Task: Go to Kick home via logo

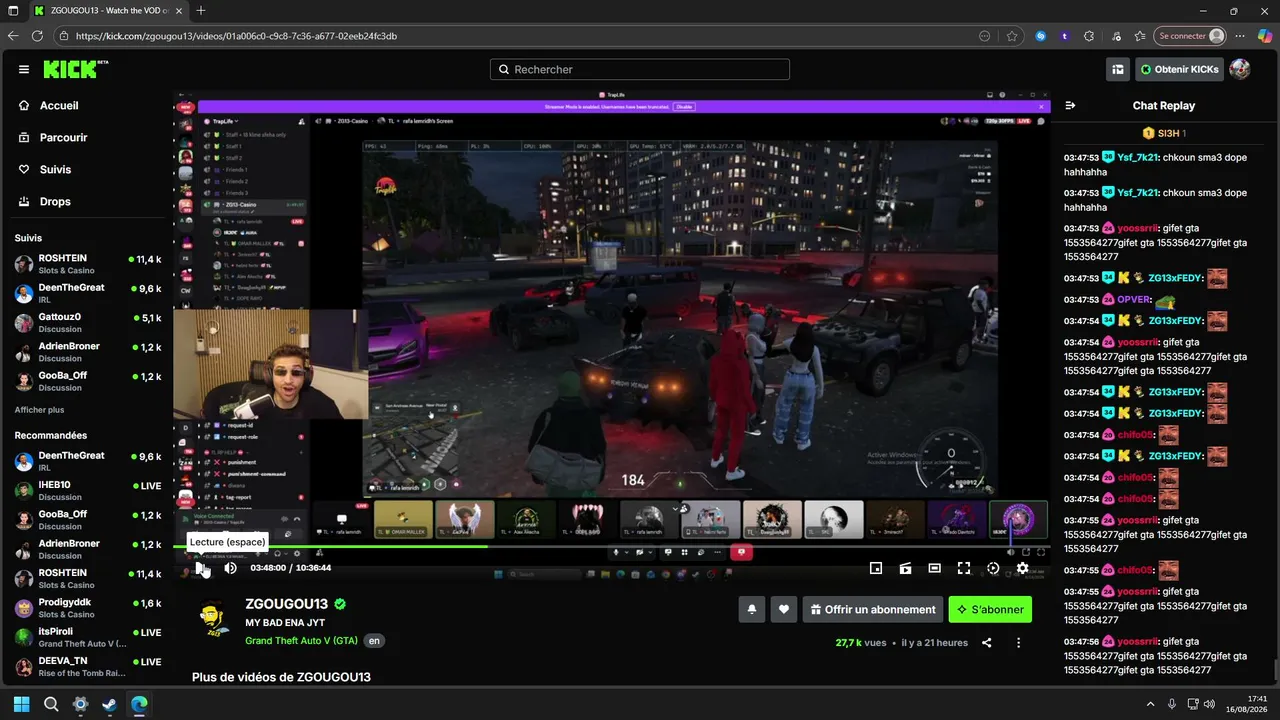Action: pyautogui.click(x=76, y=69)
